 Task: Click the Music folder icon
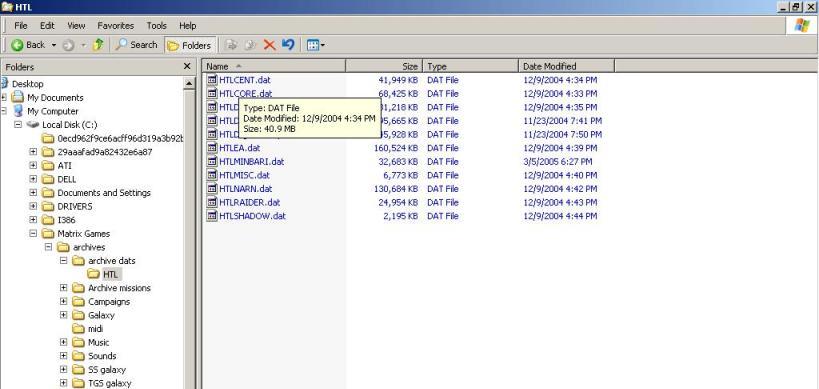click(x=78, y=342)
